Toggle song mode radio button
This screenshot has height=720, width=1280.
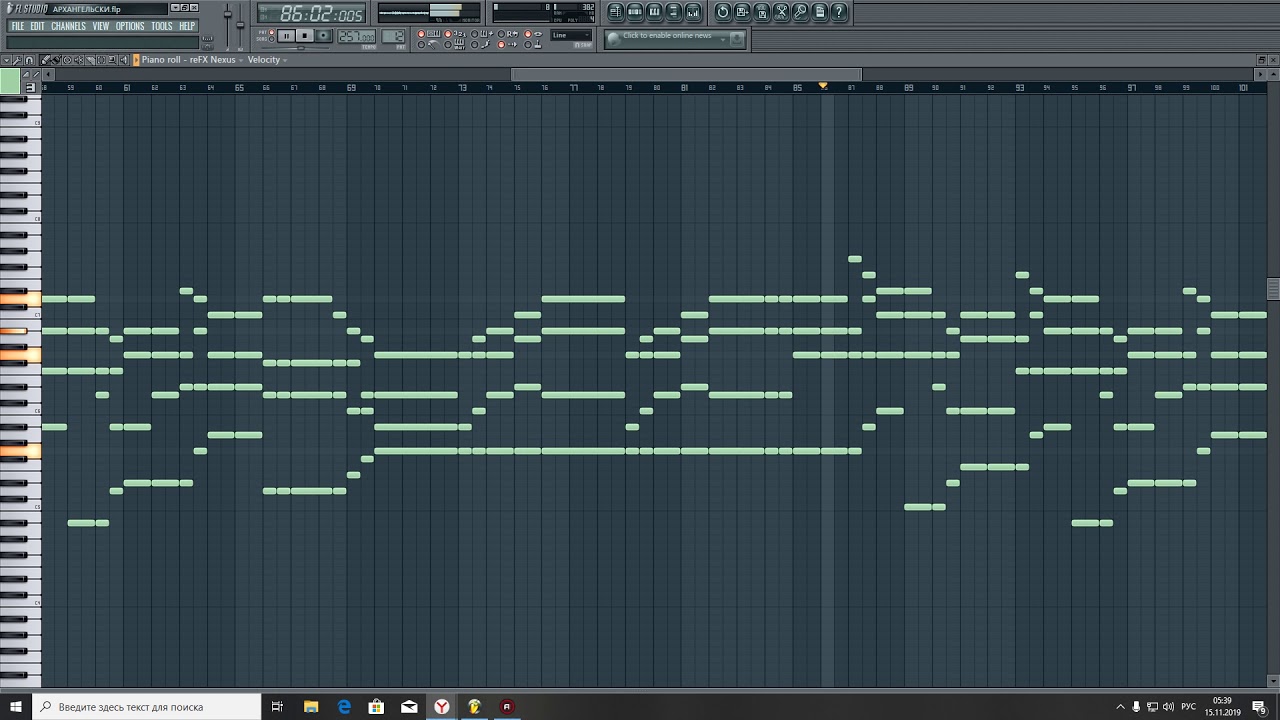[x=271, y=39]
